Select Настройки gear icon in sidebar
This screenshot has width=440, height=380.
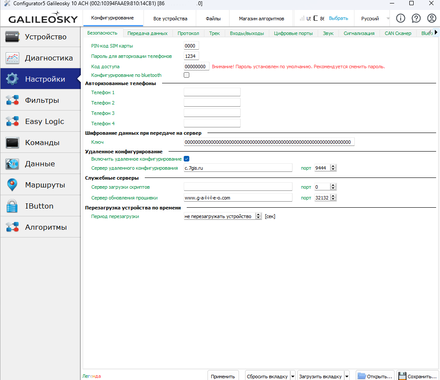coord(12,79)
